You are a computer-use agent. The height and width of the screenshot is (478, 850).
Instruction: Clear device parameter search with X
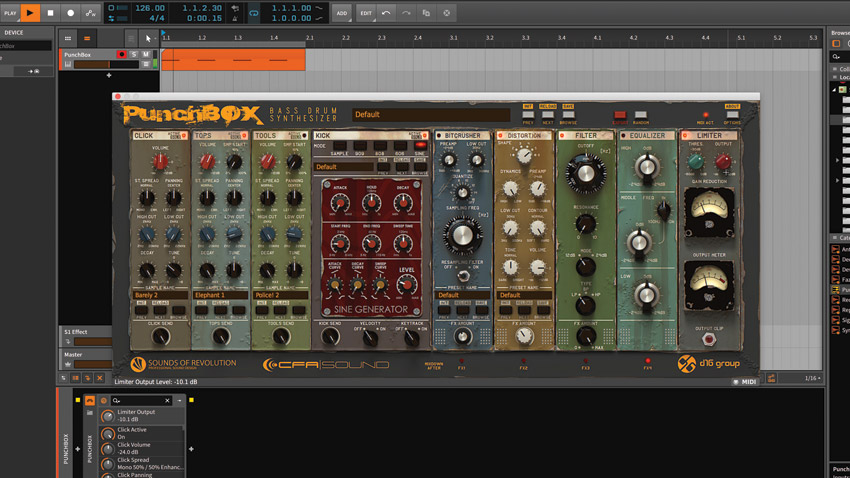pyautogui.click(x=167, y=401)
